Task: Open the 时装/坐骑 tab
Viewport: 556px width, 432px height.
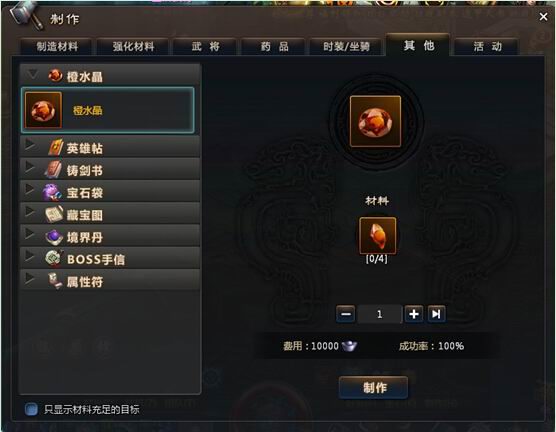Action: point(346,47)
